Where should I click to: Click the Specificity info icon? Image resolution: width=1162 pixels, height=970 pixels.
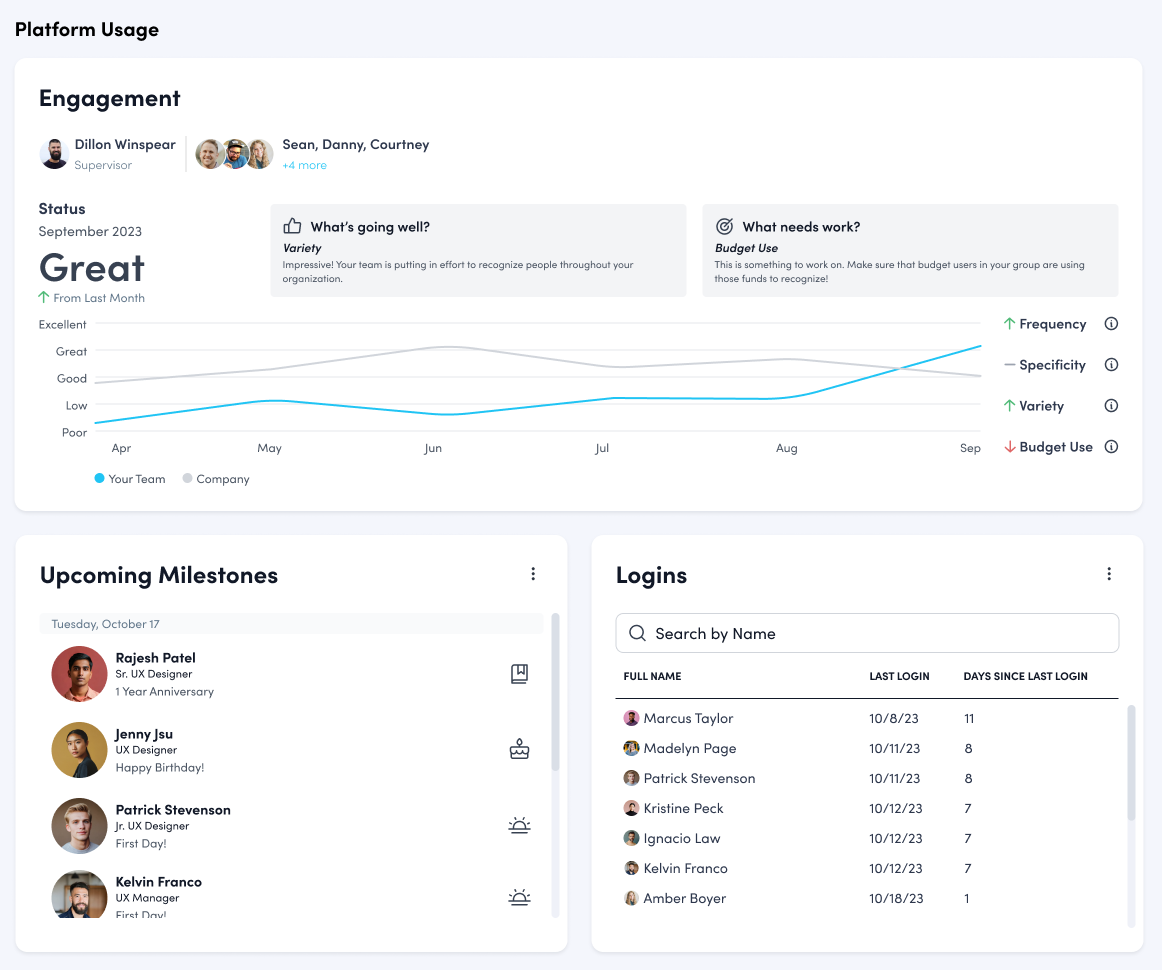(1111, 365)
